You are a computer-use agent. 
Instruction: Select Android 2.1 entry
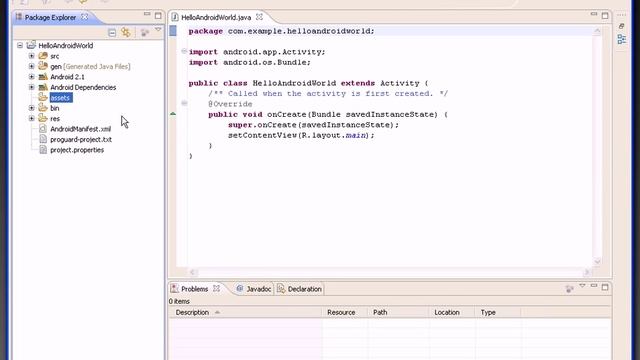click(x=67, y=77)
